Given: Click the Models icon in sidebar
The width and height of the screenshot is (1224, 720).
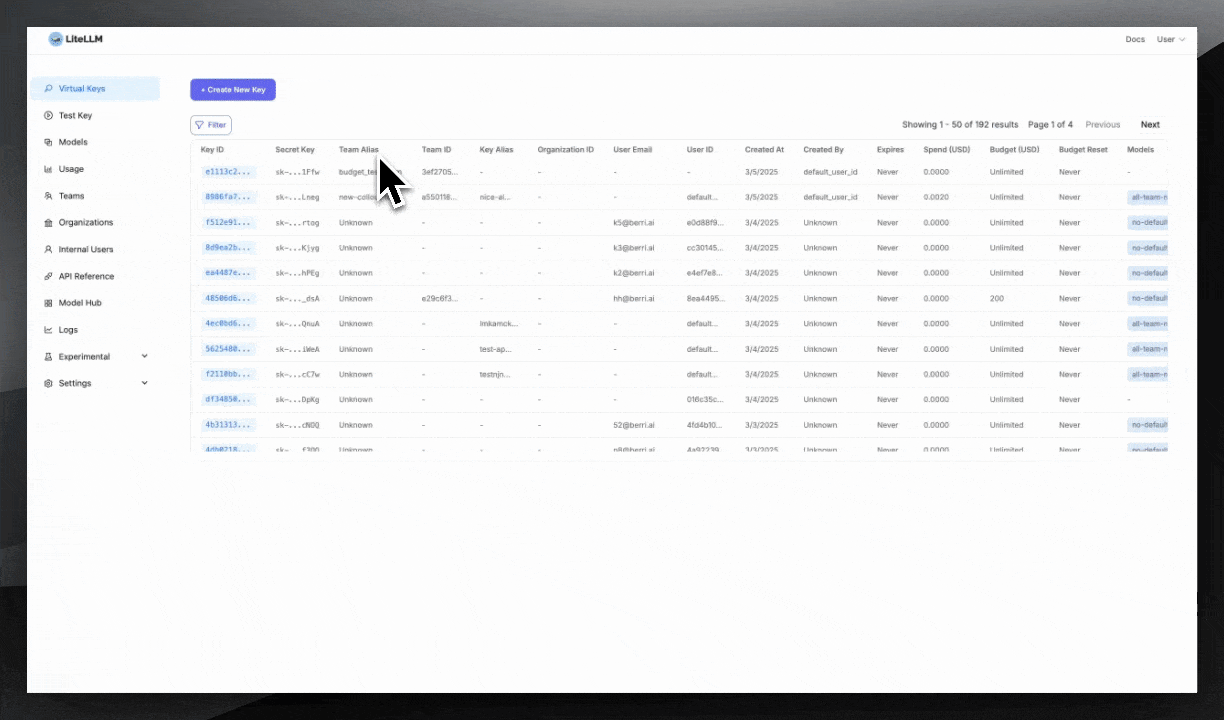Looking at the screenshot, I should (x=48, y=142).
